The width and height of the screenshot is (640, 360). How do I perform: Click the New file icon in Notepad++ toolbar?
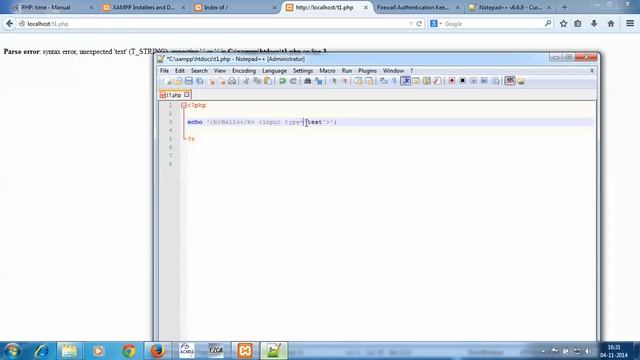(x=167, y=81)
